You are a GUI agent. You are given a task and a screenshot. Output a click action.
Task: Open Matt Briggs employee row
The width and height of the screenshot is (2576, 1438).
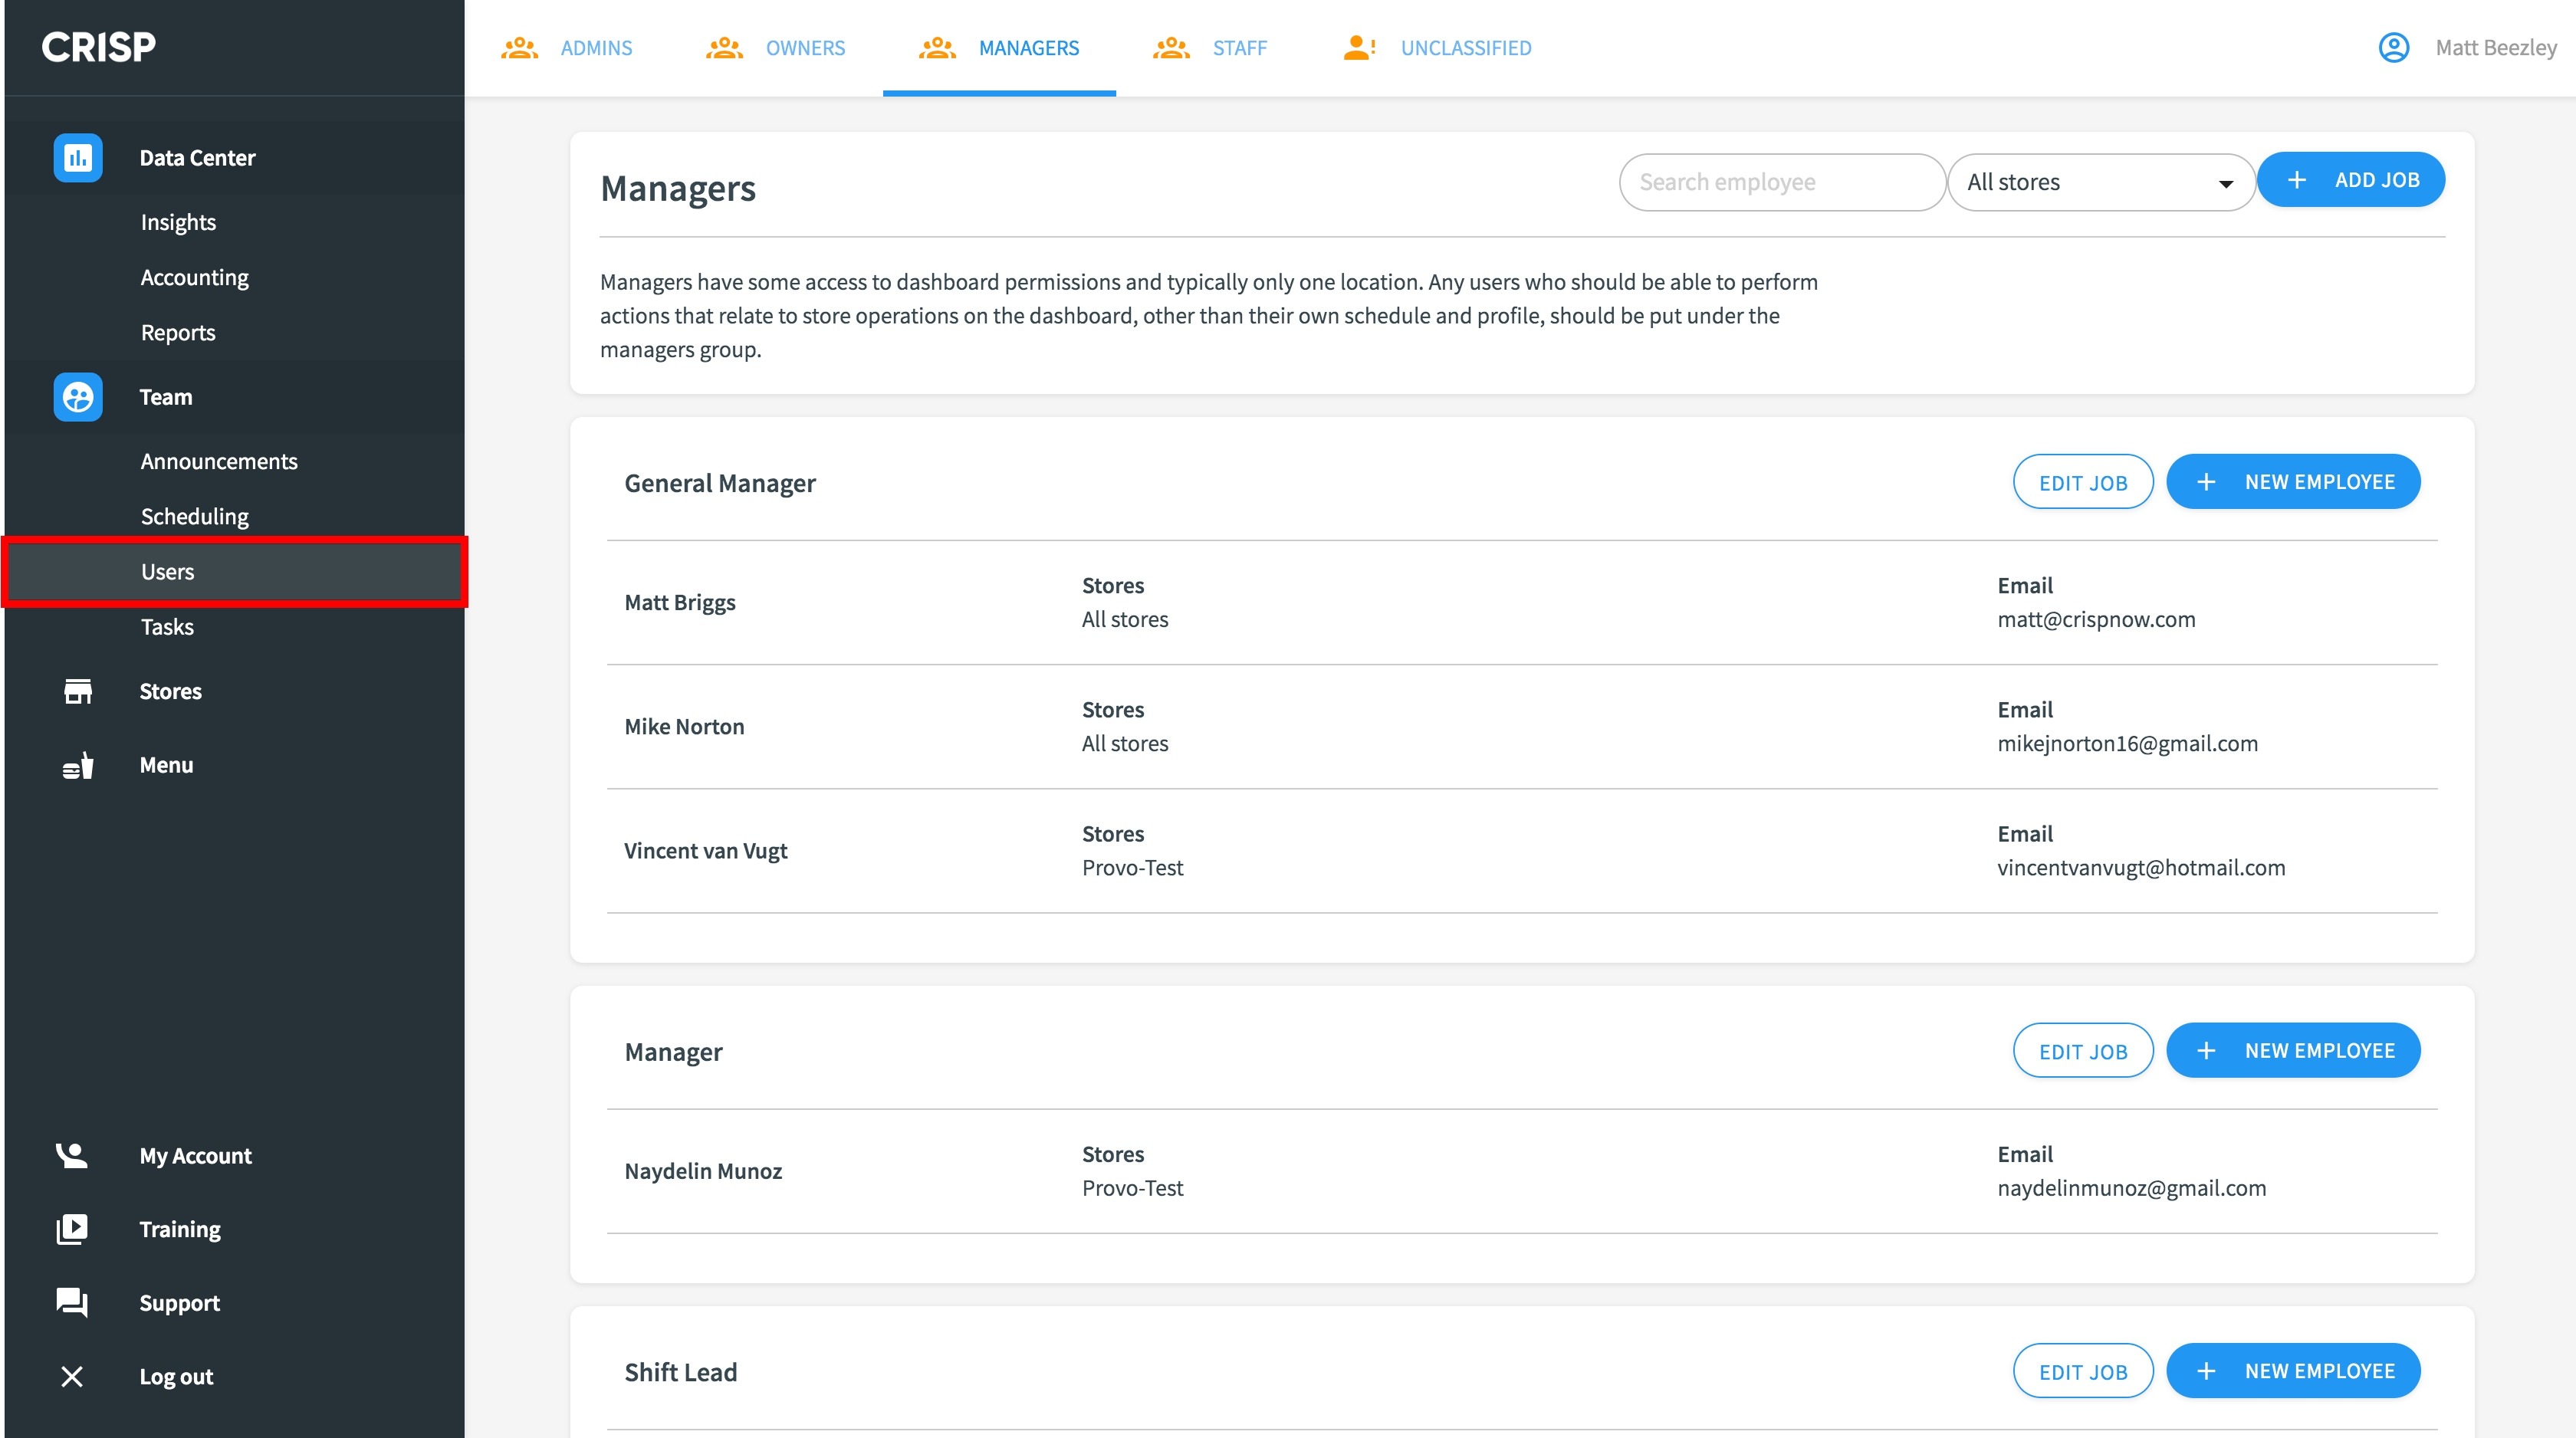point(680,602)
